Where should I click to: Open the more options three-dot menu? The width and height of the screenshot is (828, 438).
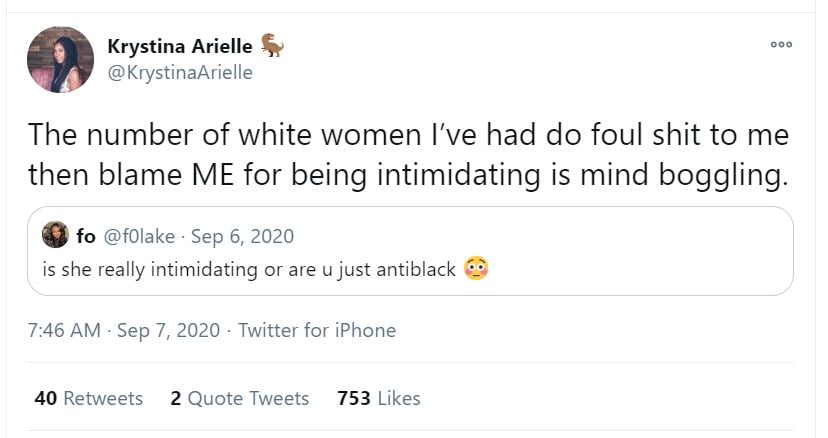point(781,44)
